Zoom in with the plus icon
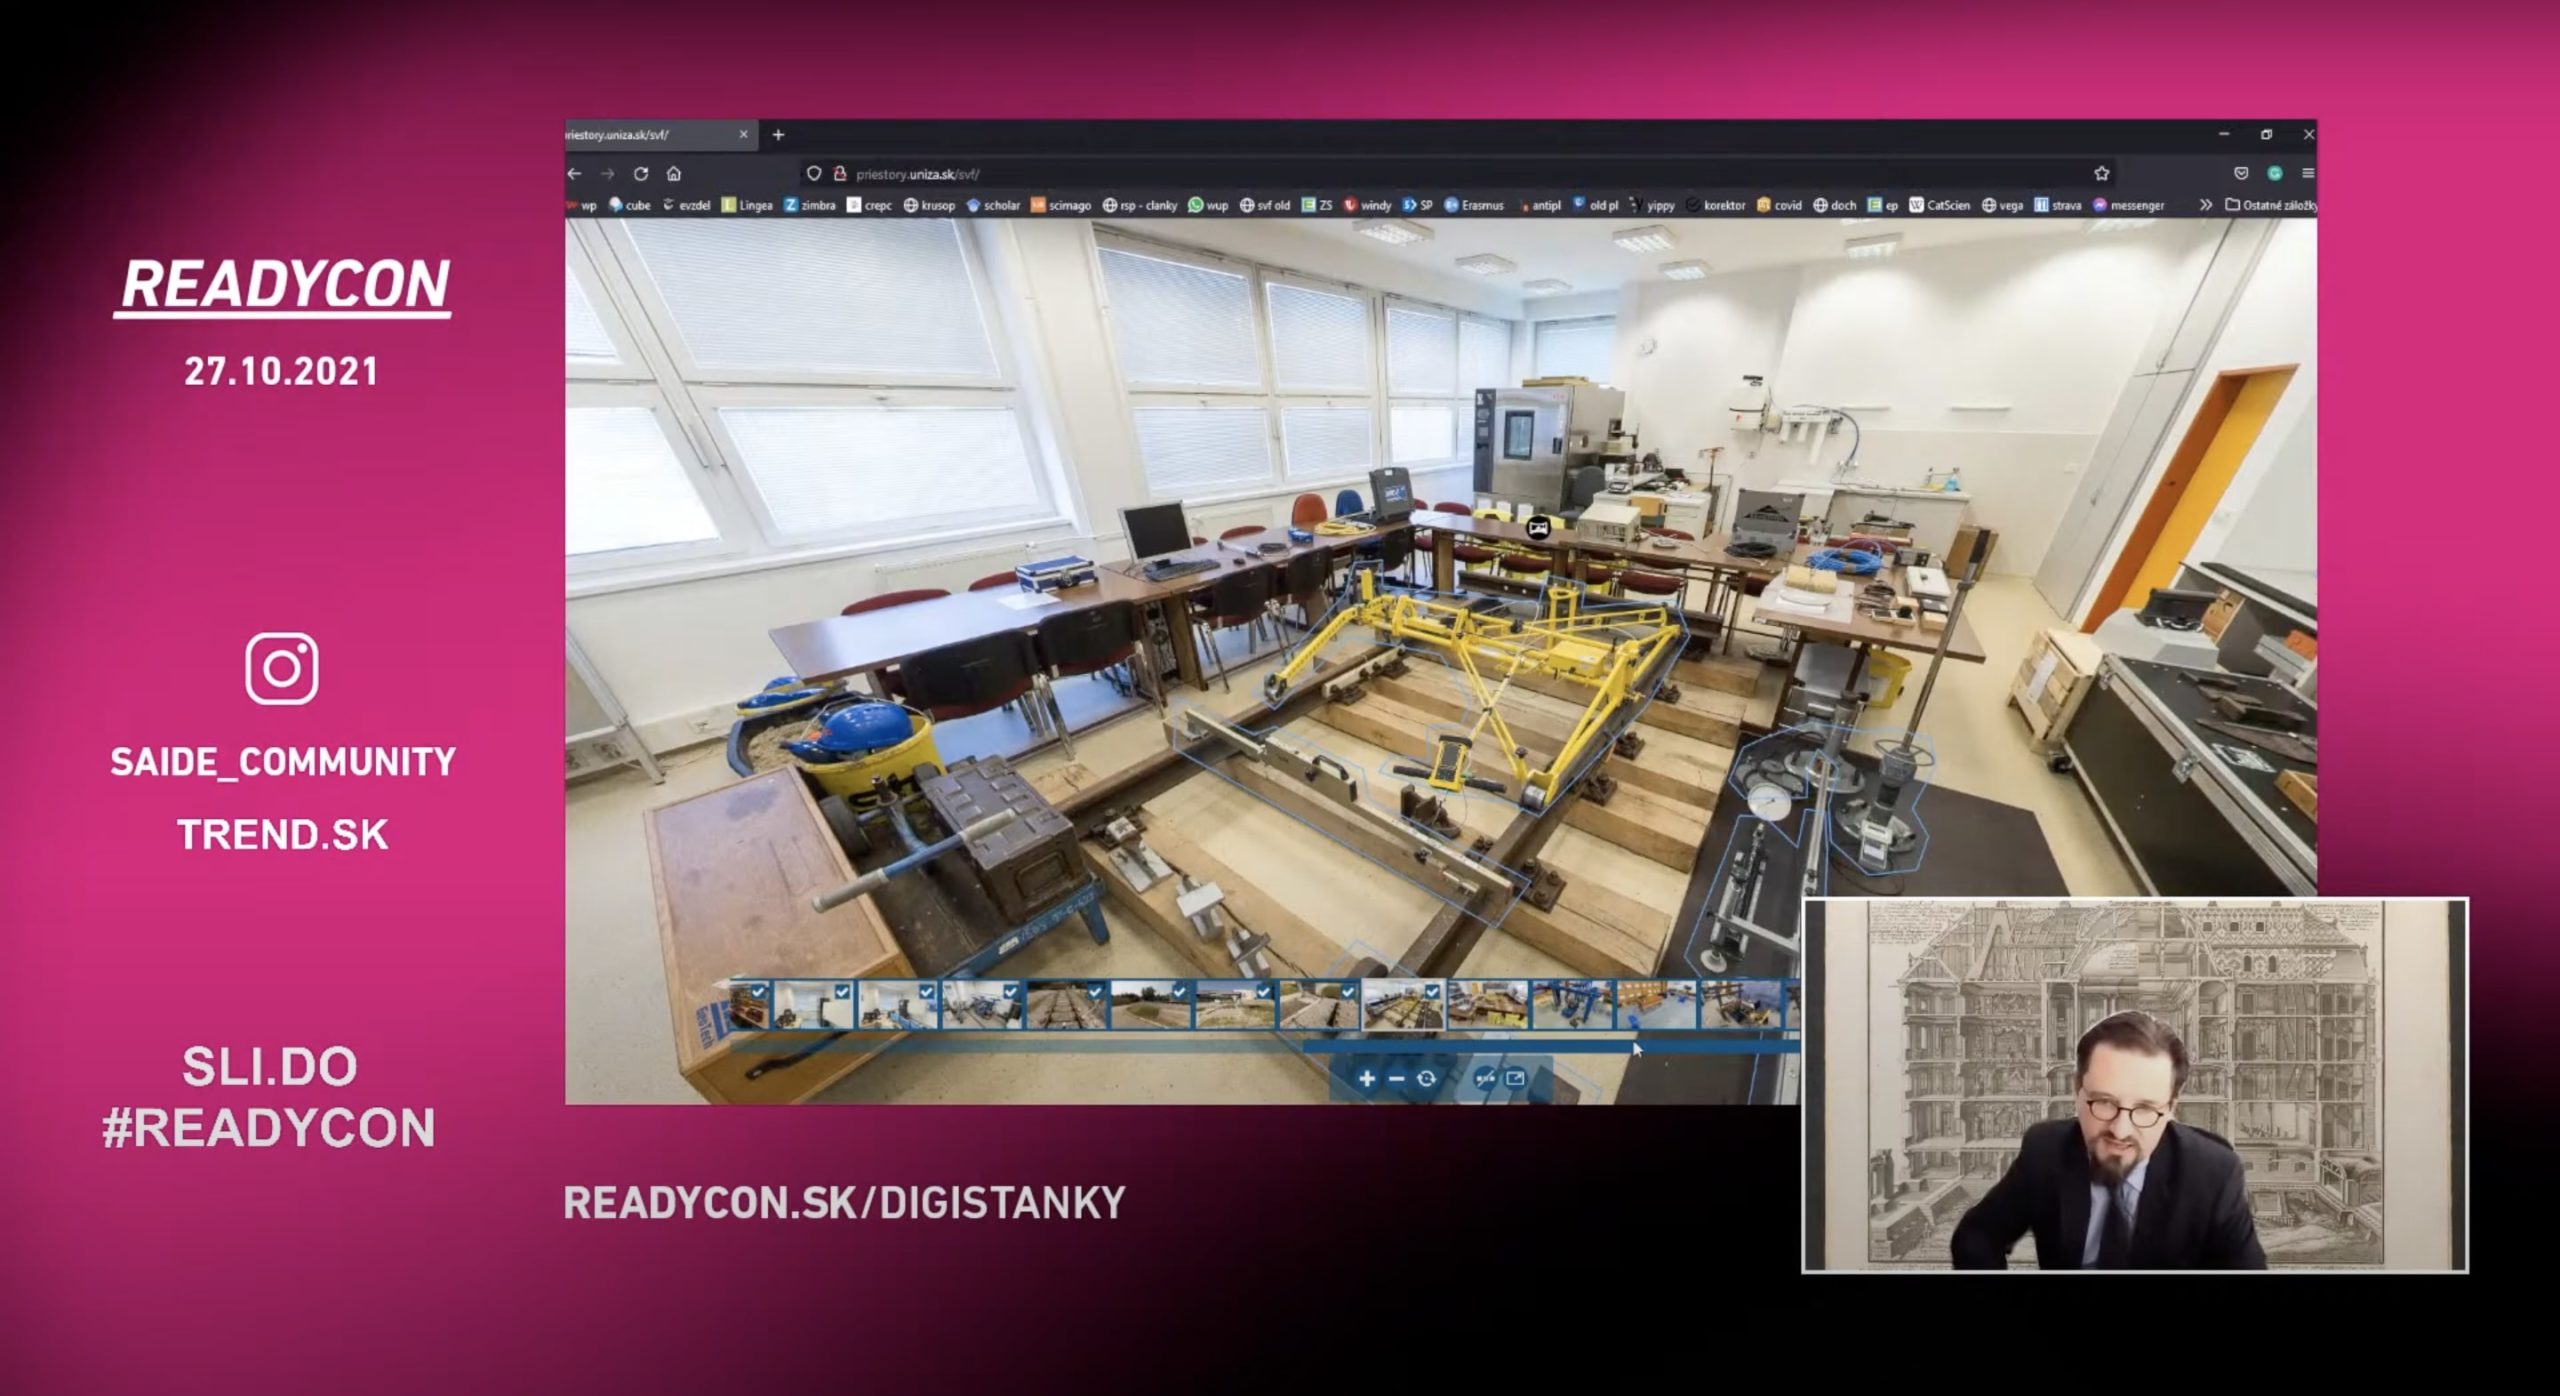 tap(1366, 1078)
